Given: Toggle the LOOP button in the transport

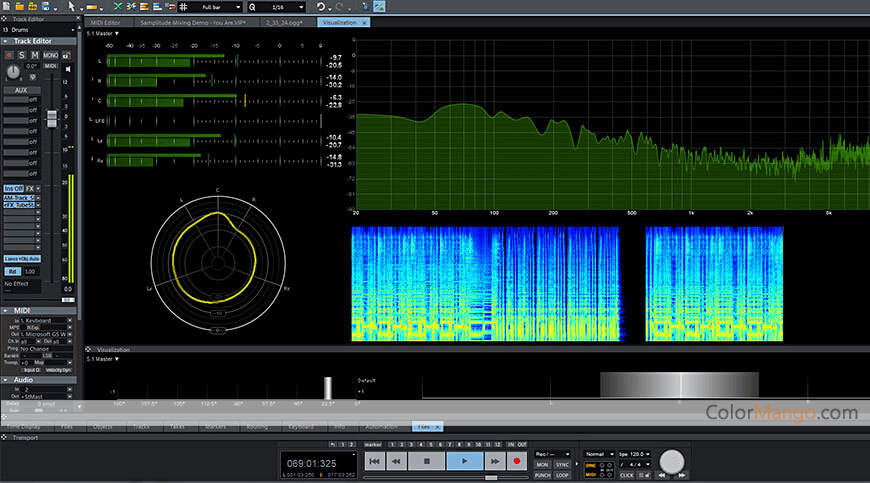Looking at the screenshot, I should 563,474.
